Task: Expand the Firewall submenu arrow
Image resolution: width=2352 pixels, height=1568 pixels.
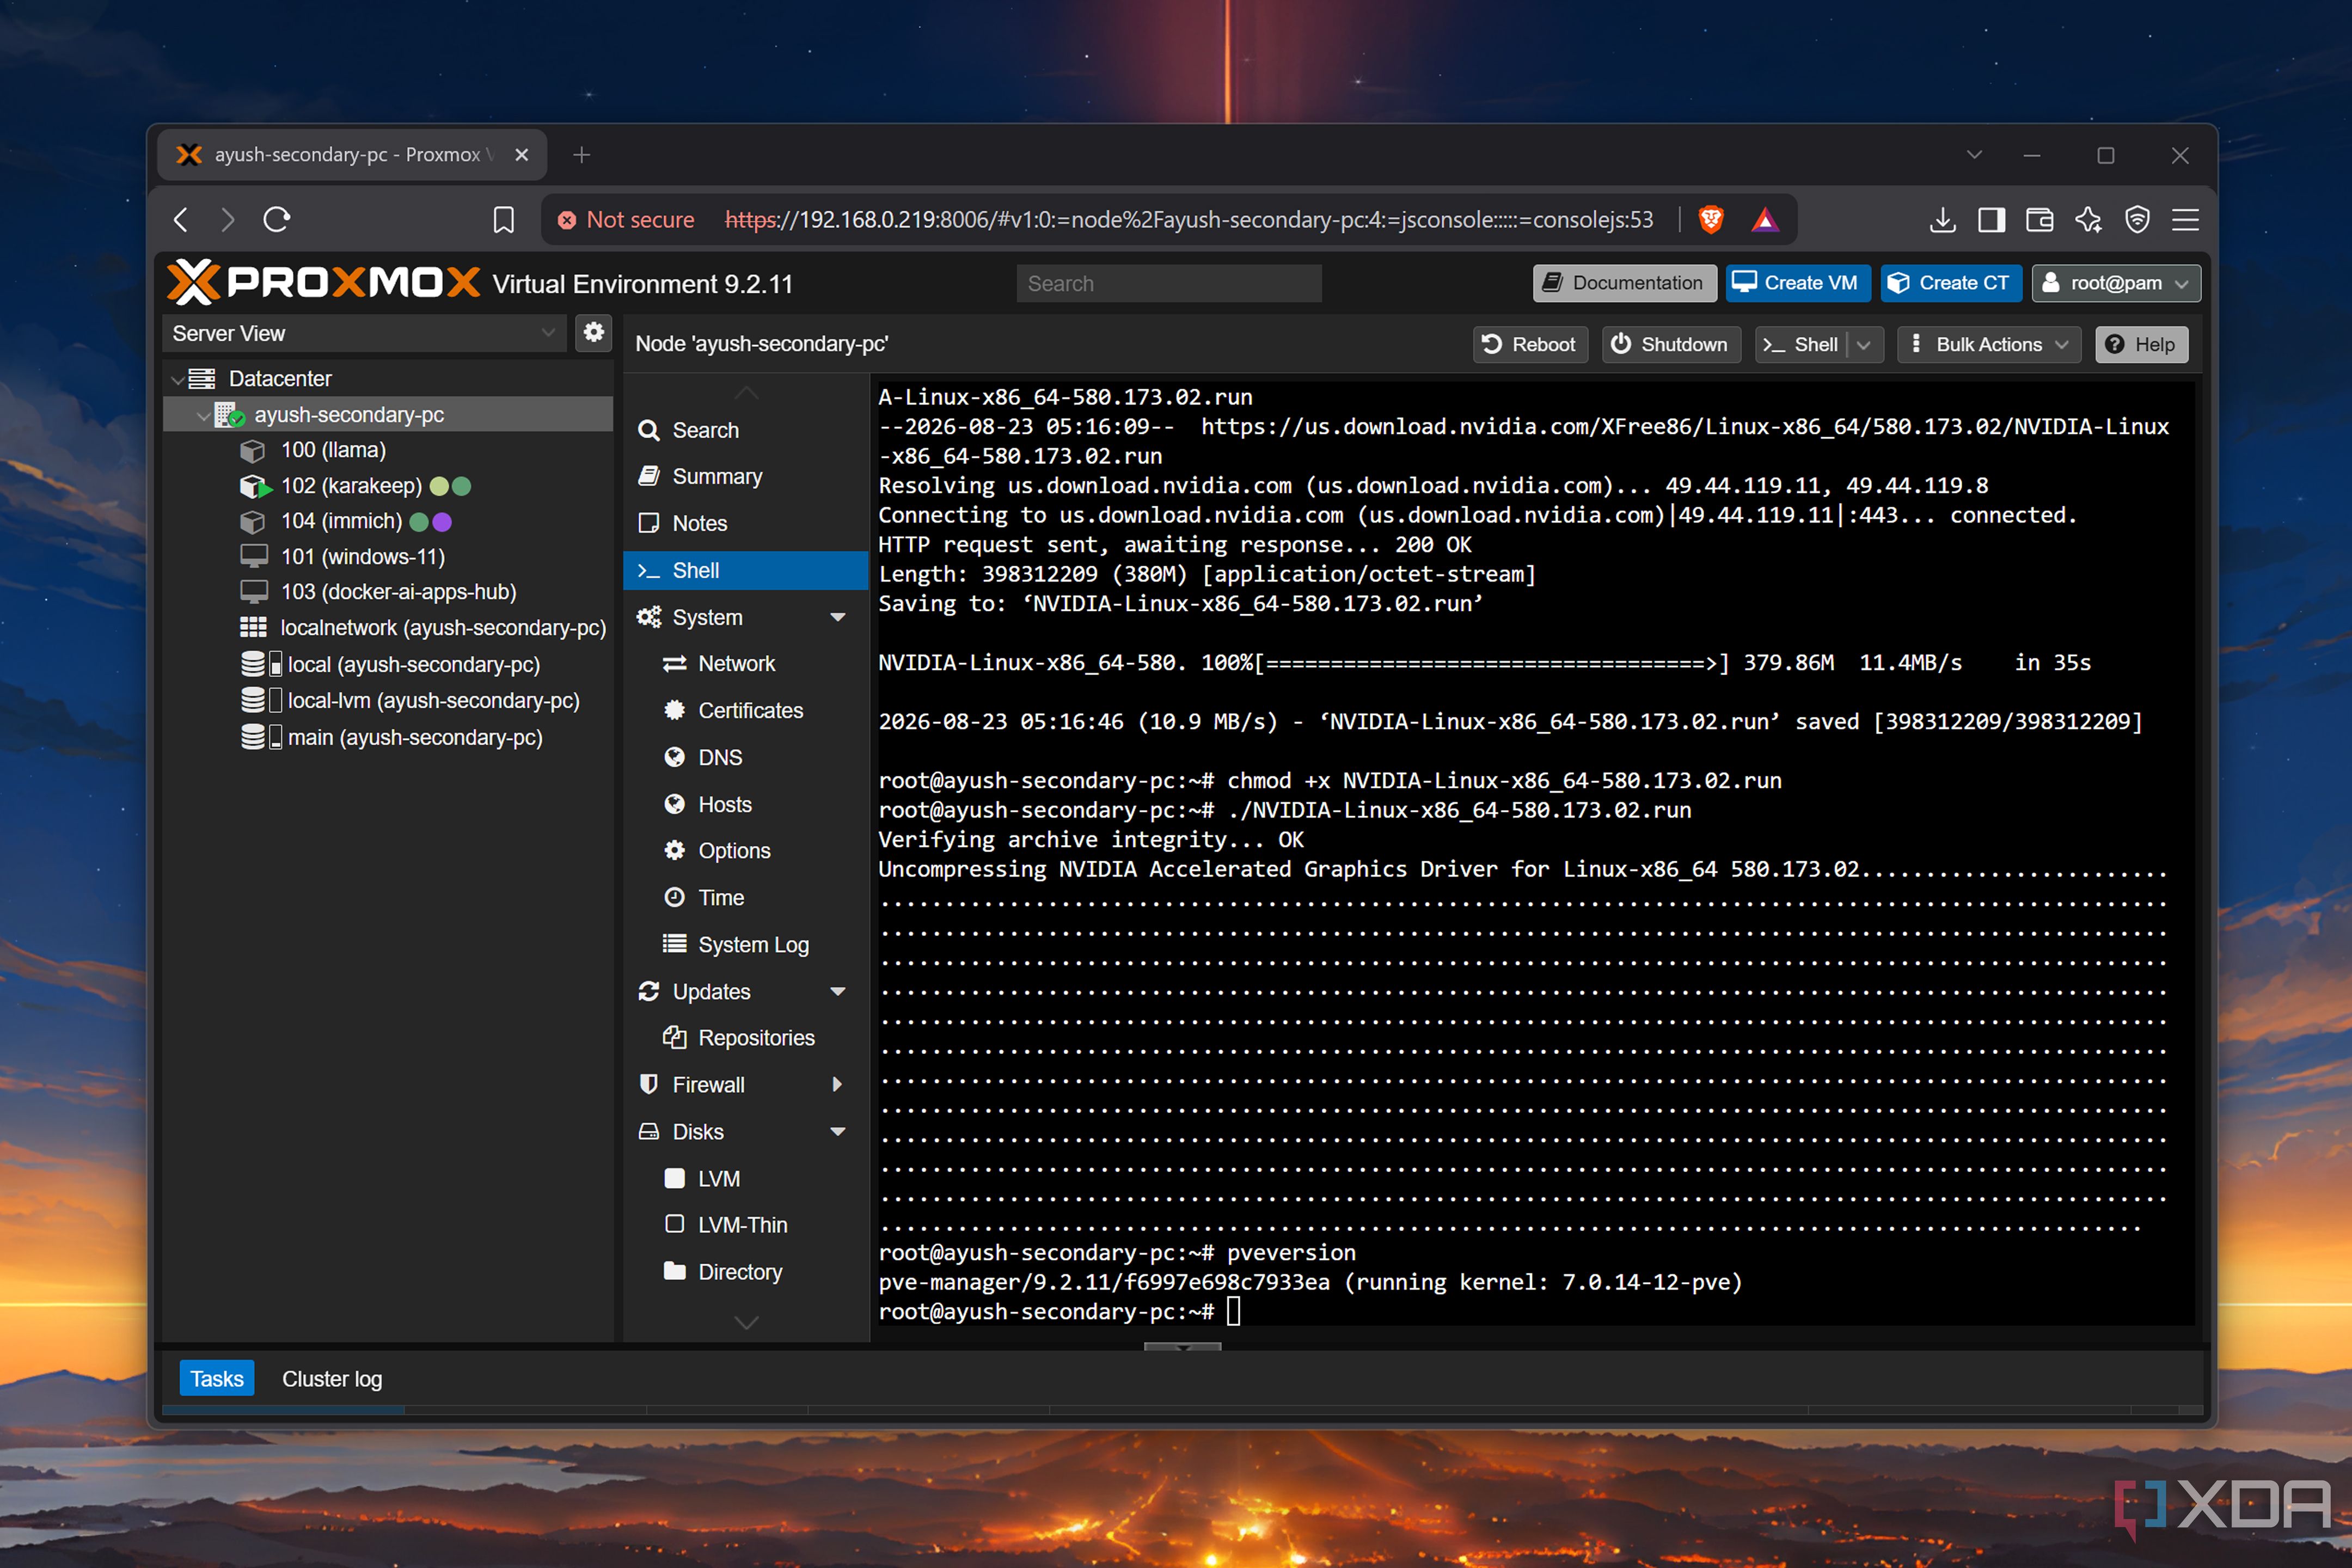Action: [837, 1084]
